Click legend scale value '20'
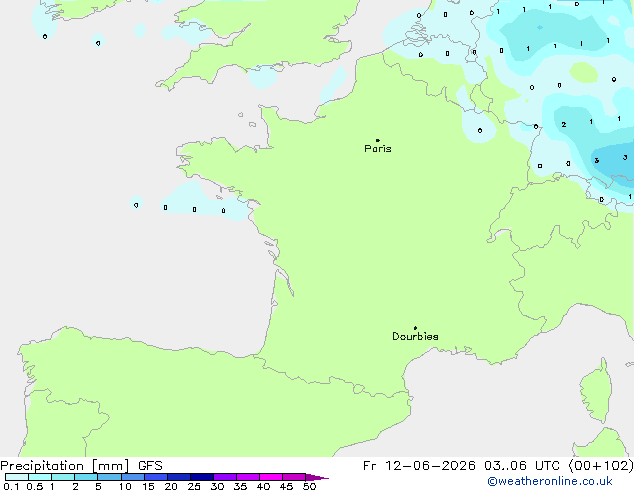The width and height of the screenshot is (634, 490). (x=171, y=486)
